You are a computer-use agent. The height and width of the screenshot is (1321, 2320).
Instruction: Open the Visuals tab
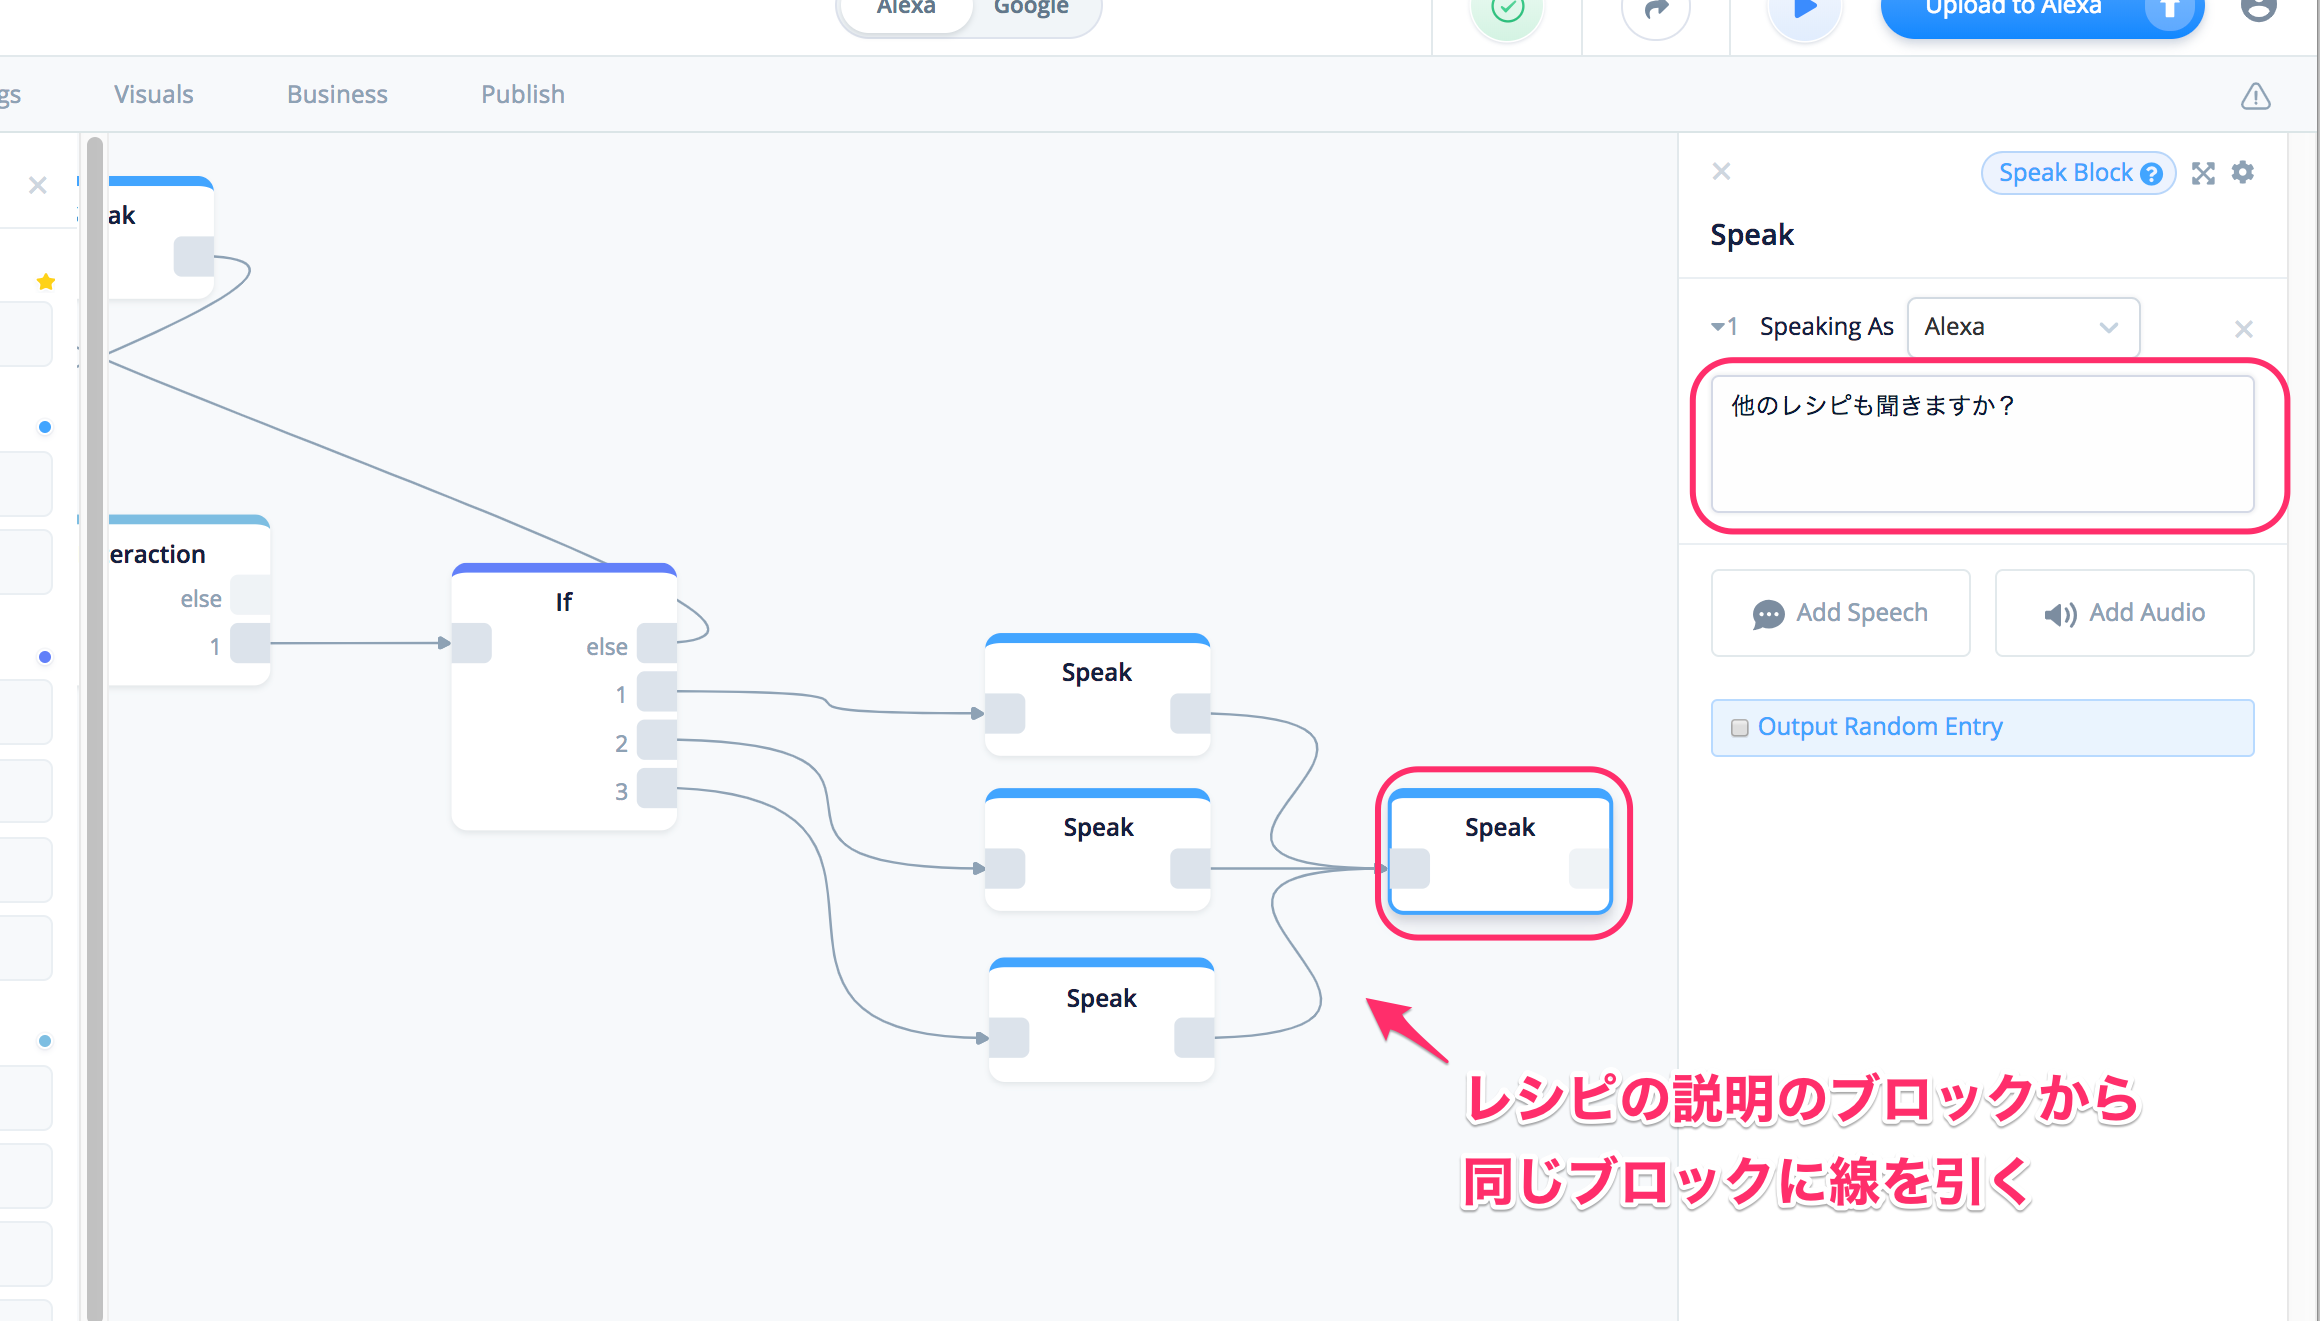[x=153, y=94]
